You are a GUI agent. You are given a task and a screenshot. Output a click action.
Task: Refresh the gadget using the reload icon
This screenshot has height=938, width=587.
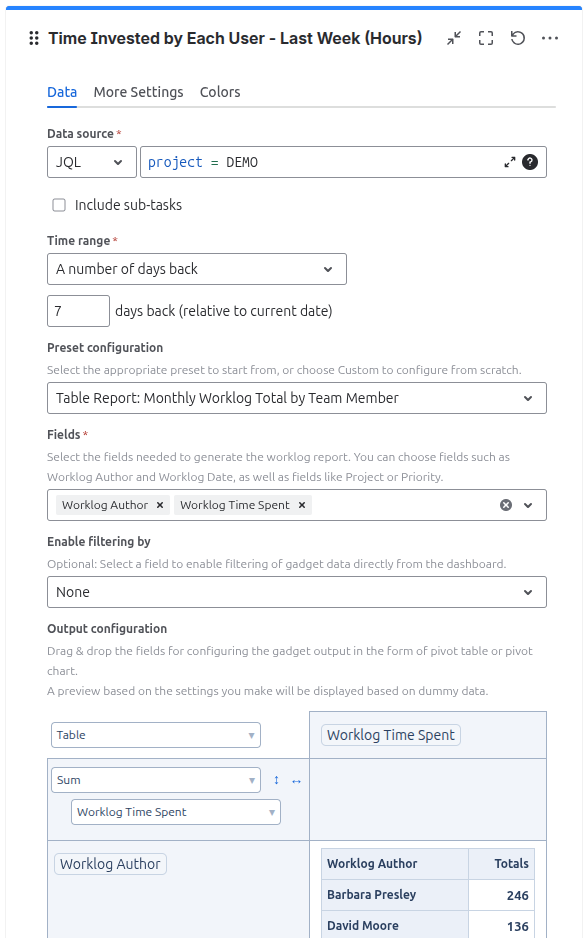tap(518, 38)
